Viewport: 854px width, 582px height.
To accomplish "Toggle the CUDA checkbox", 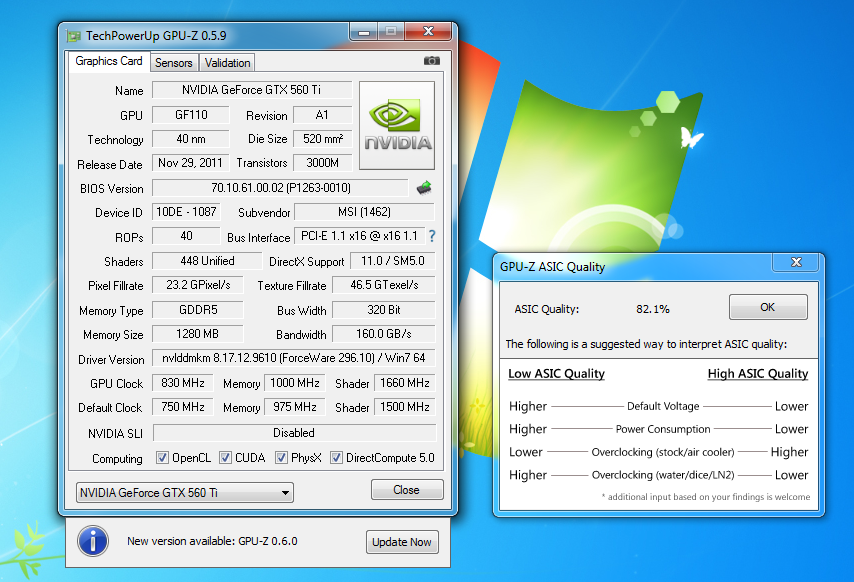I will click(225, 458).
